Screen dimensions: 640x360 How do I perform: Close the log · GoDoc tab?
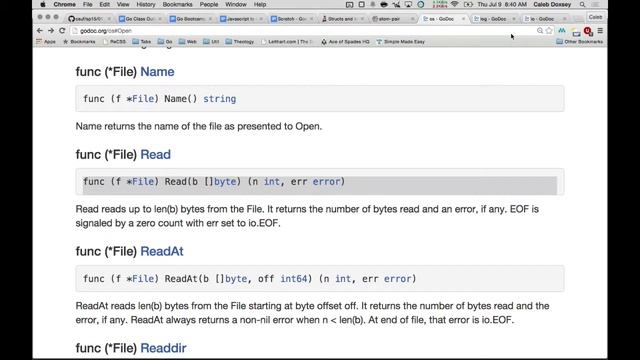(x=514, y=19)
